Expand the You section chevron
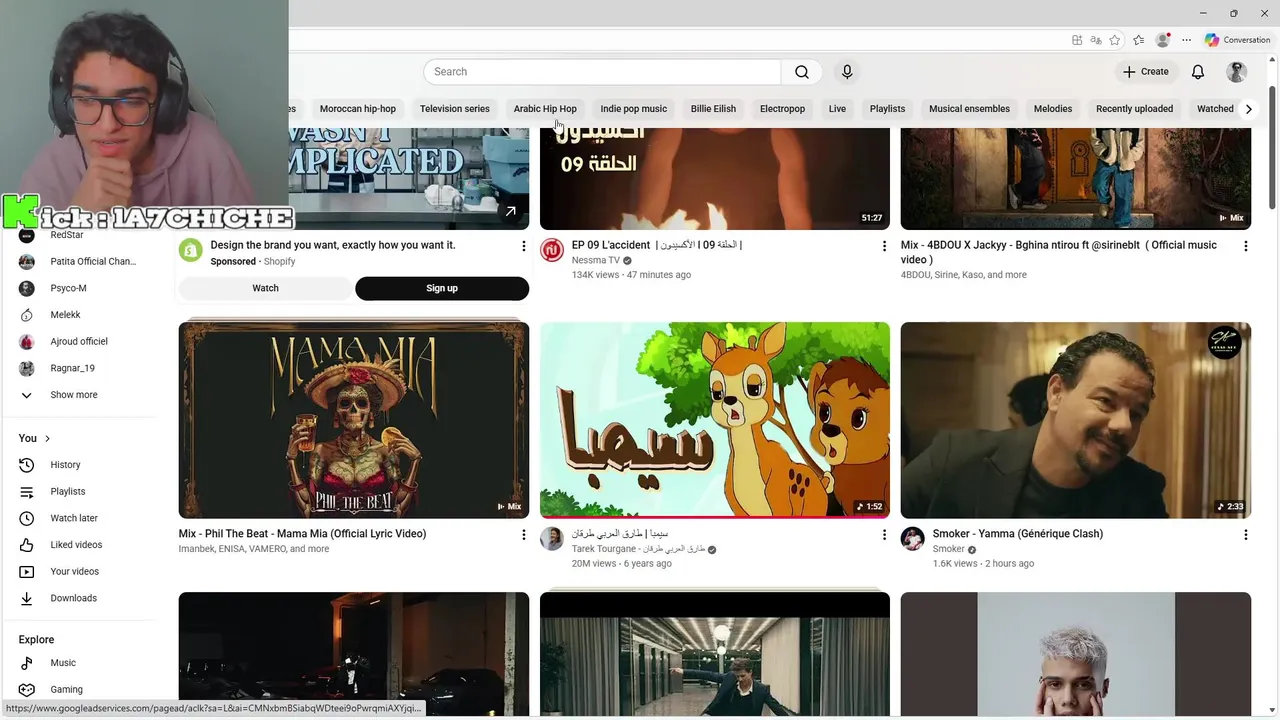The height and width of the screenshot is (720, 1280). 47,439
